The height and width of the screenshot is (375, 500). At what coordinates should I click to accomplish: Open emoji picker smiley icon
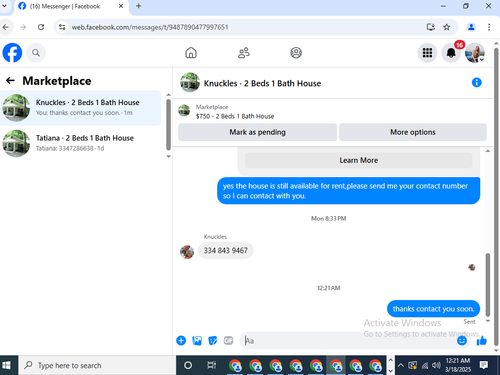pyautogui.click(x=462, y=340)
